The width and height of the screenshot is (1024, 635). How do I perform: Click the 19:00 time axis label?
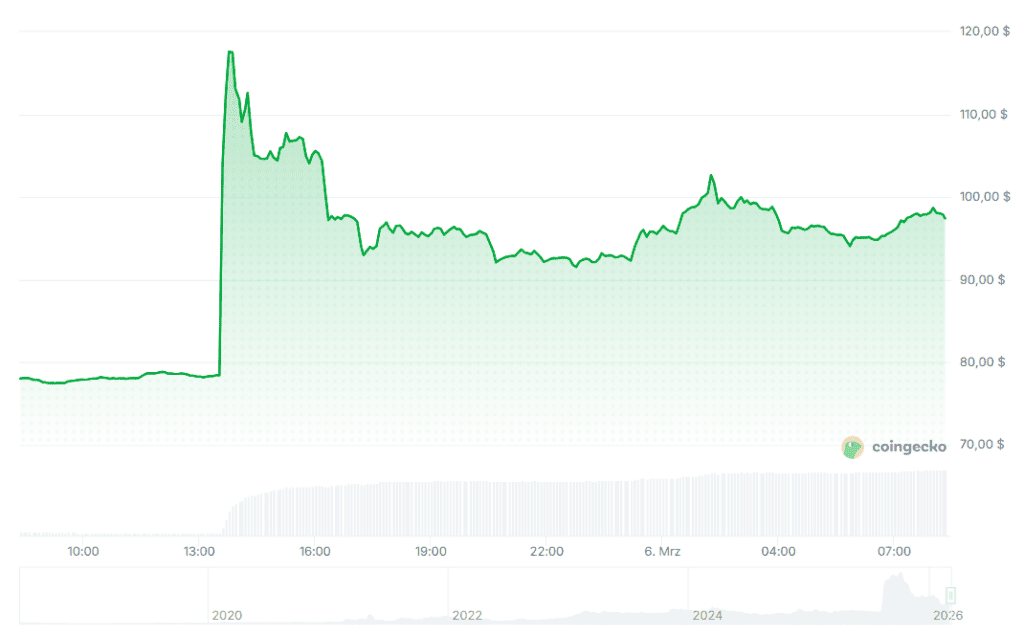[431, 551]
